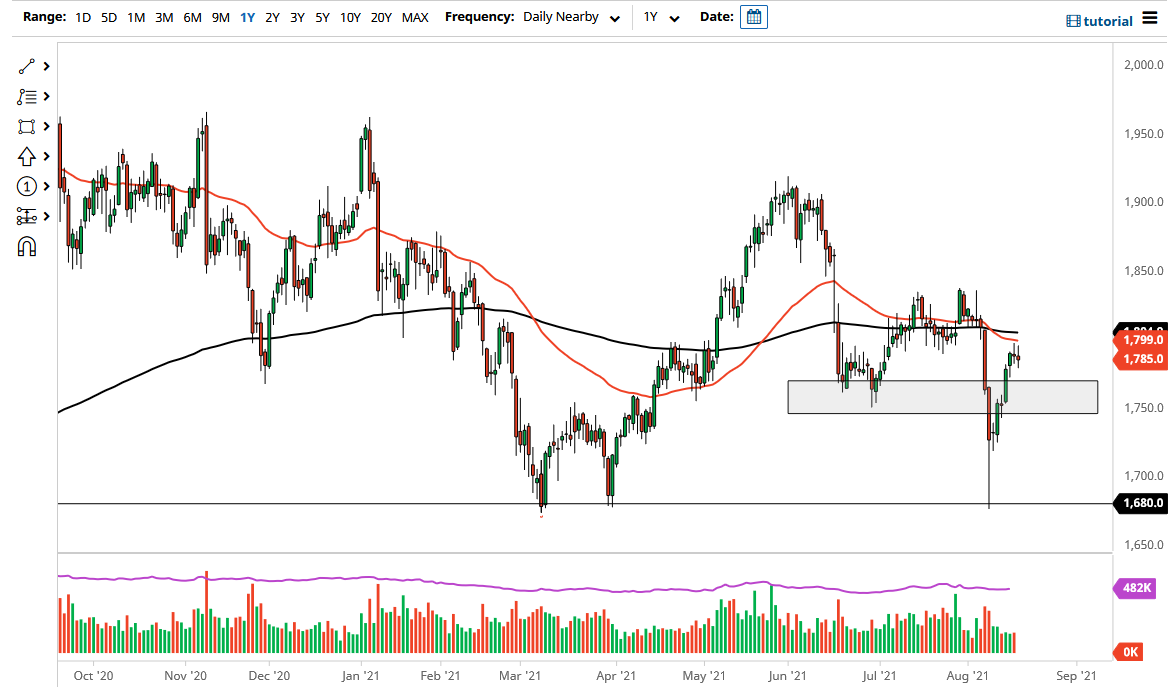Set range to 1M

coord(136,17)
